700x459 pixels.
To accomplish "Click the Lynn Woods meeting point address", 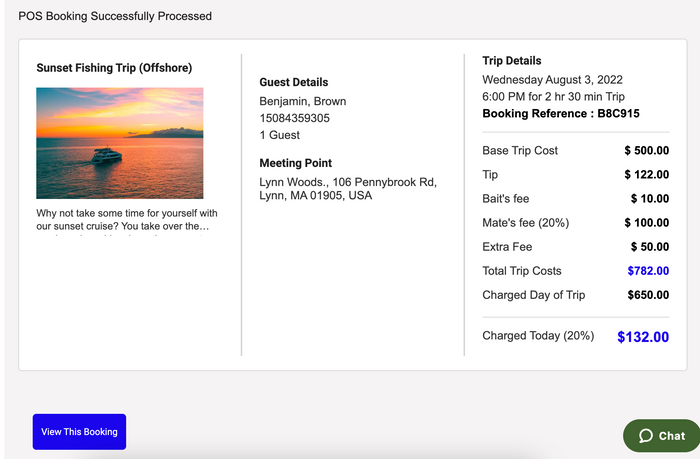I will (x=347, y=188).
